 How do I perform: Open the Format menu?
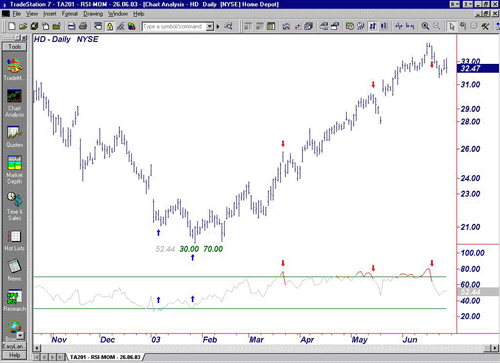click(70, 14)
